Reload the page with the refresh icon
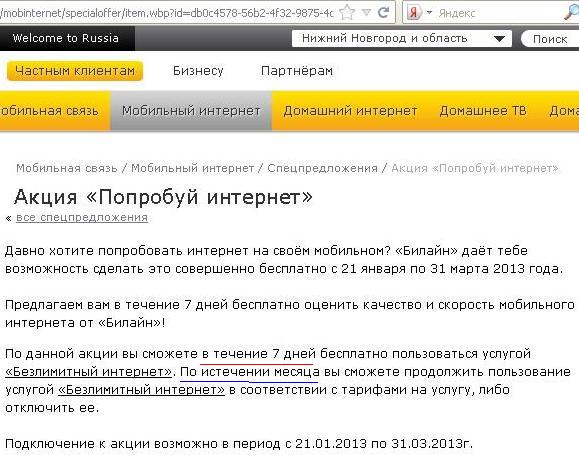Image resolution: width=579 pixels, height=460 pixels. coord(384,13)
